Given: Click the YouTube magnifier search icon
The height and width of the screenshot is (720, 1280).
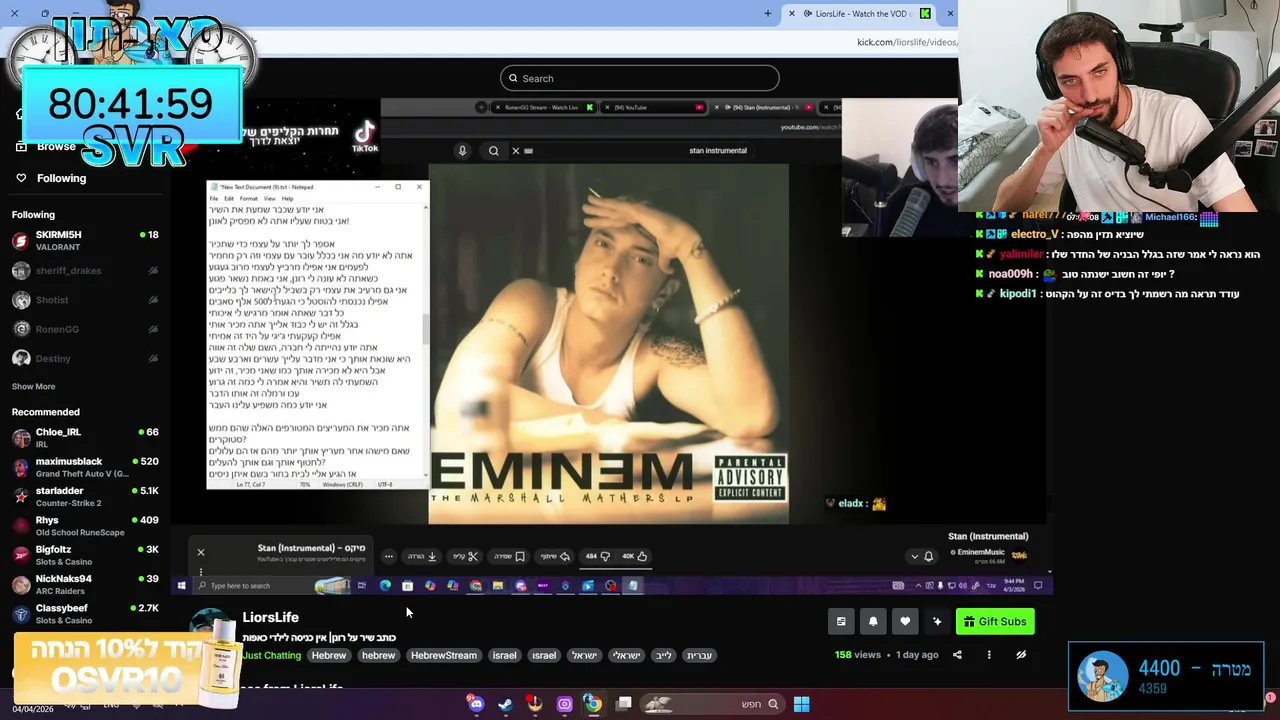Looking at the screenshot, I should point(493,151).
